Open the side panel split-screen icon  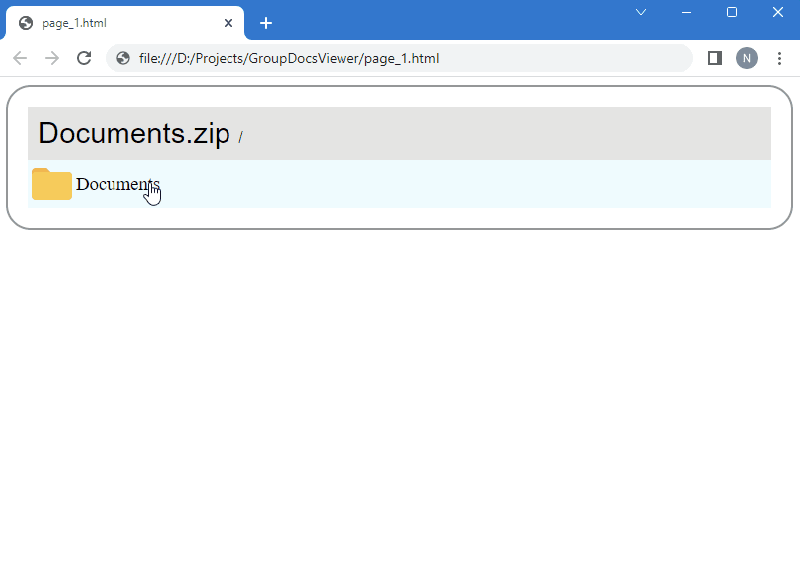(714, 58)
